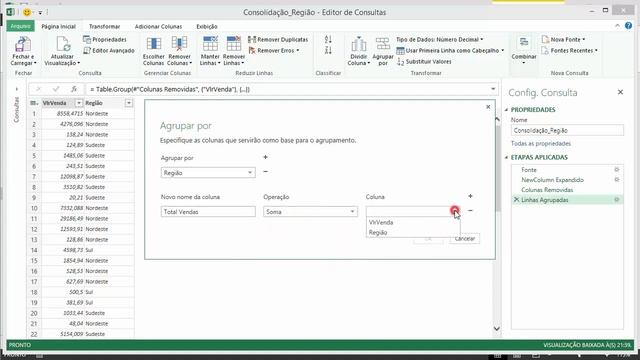The height and width of the screenshot is (360, 640).
Task: Remove the aggregation with the minus icon
Action: click(x=470, y=211)
